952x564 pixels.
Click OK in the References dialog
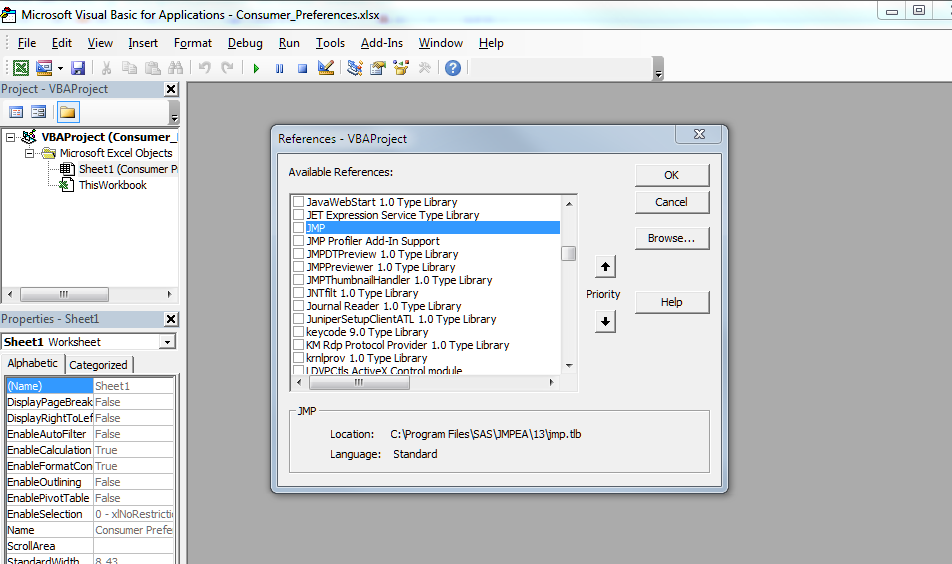(672, 175)
